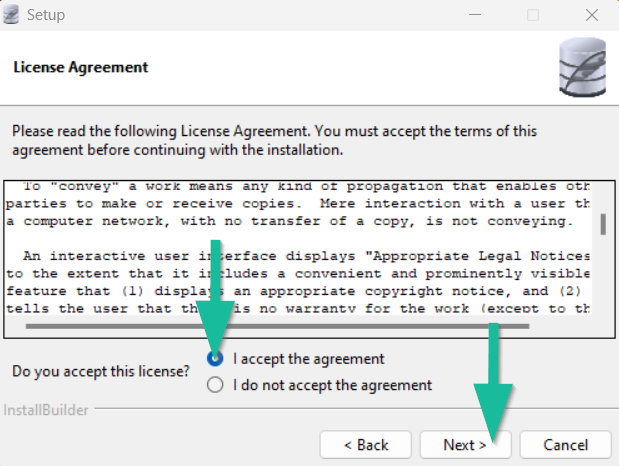Click the "License Agreement" heading
This screenshot has height=466, width=619.
pos(80,67)
